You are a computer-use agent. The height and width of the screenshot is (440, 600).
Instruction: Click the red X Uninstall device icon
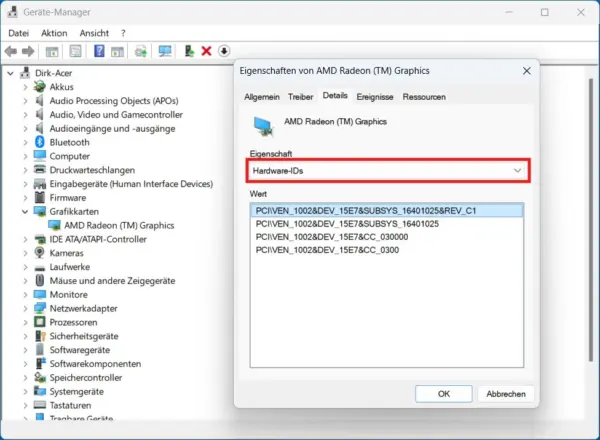coord(206,51)
